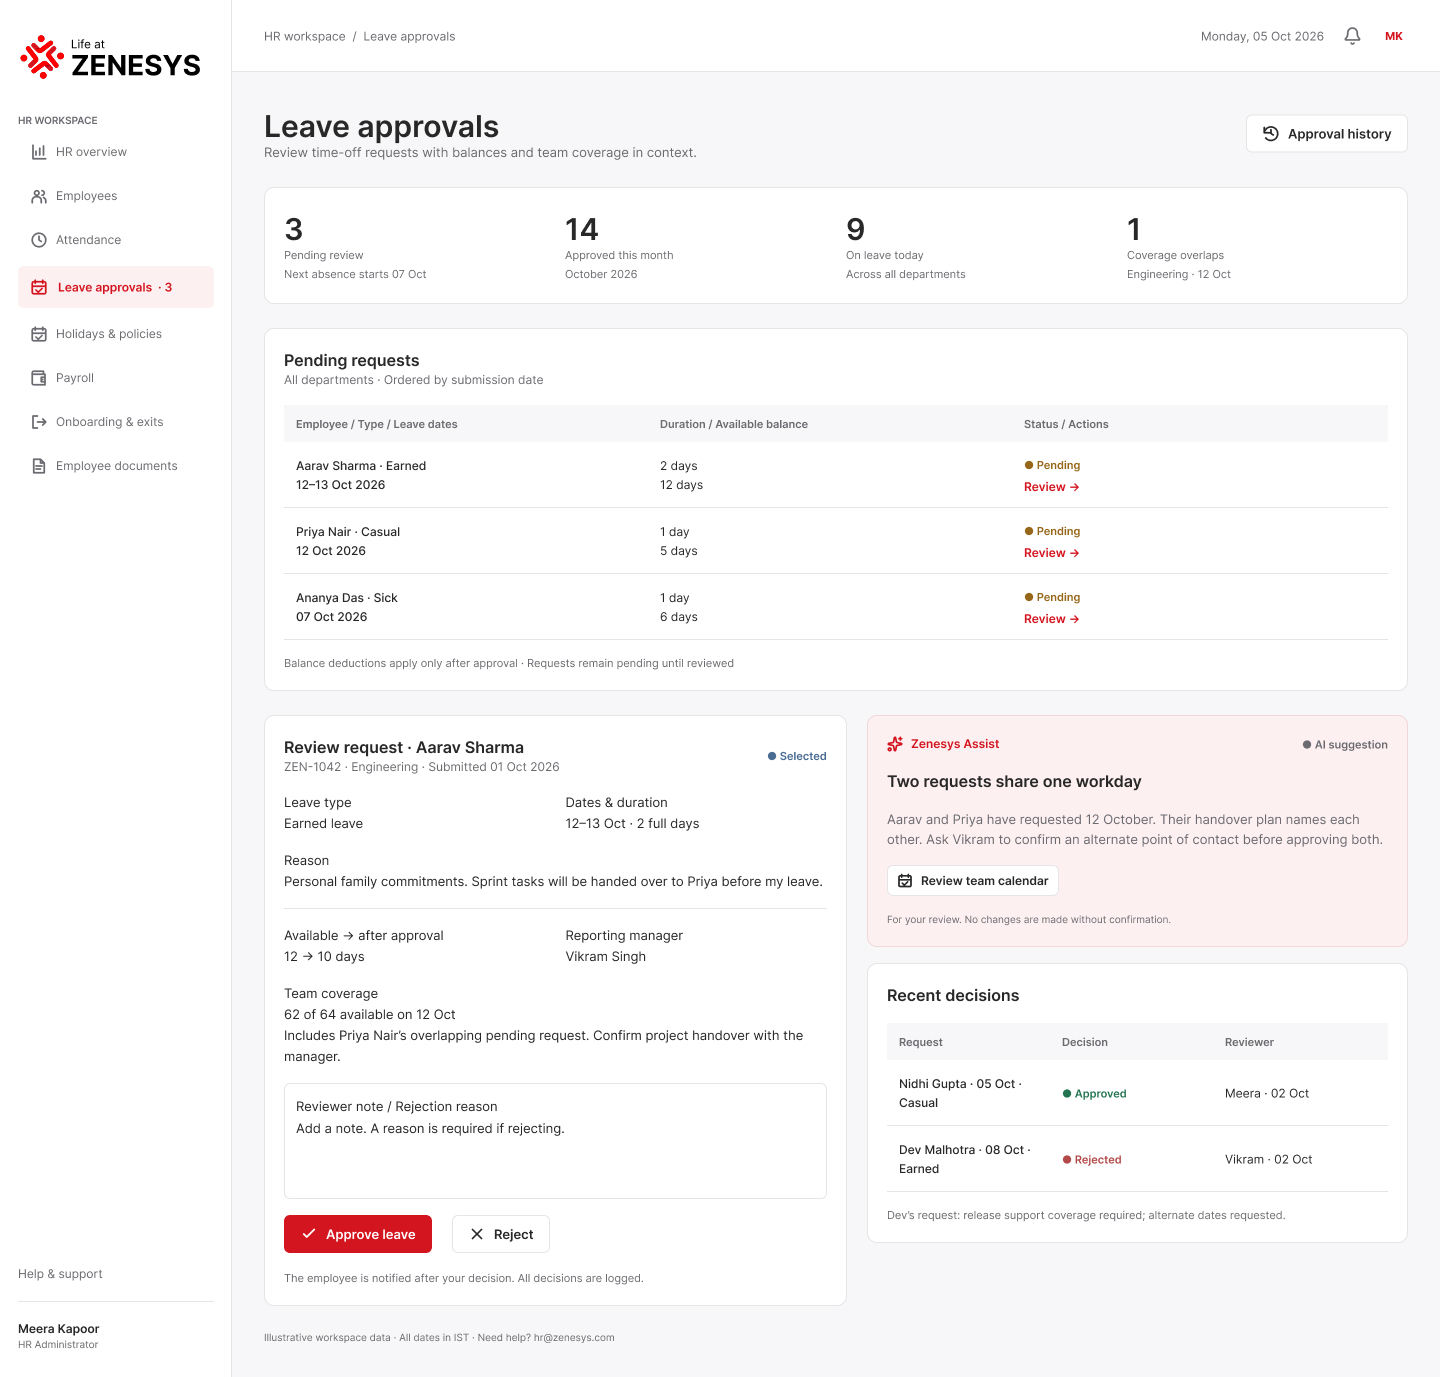Click the 'On leave today' stat
The width and height of the screenshot is (1440, 1377).
tap(906, 246)
